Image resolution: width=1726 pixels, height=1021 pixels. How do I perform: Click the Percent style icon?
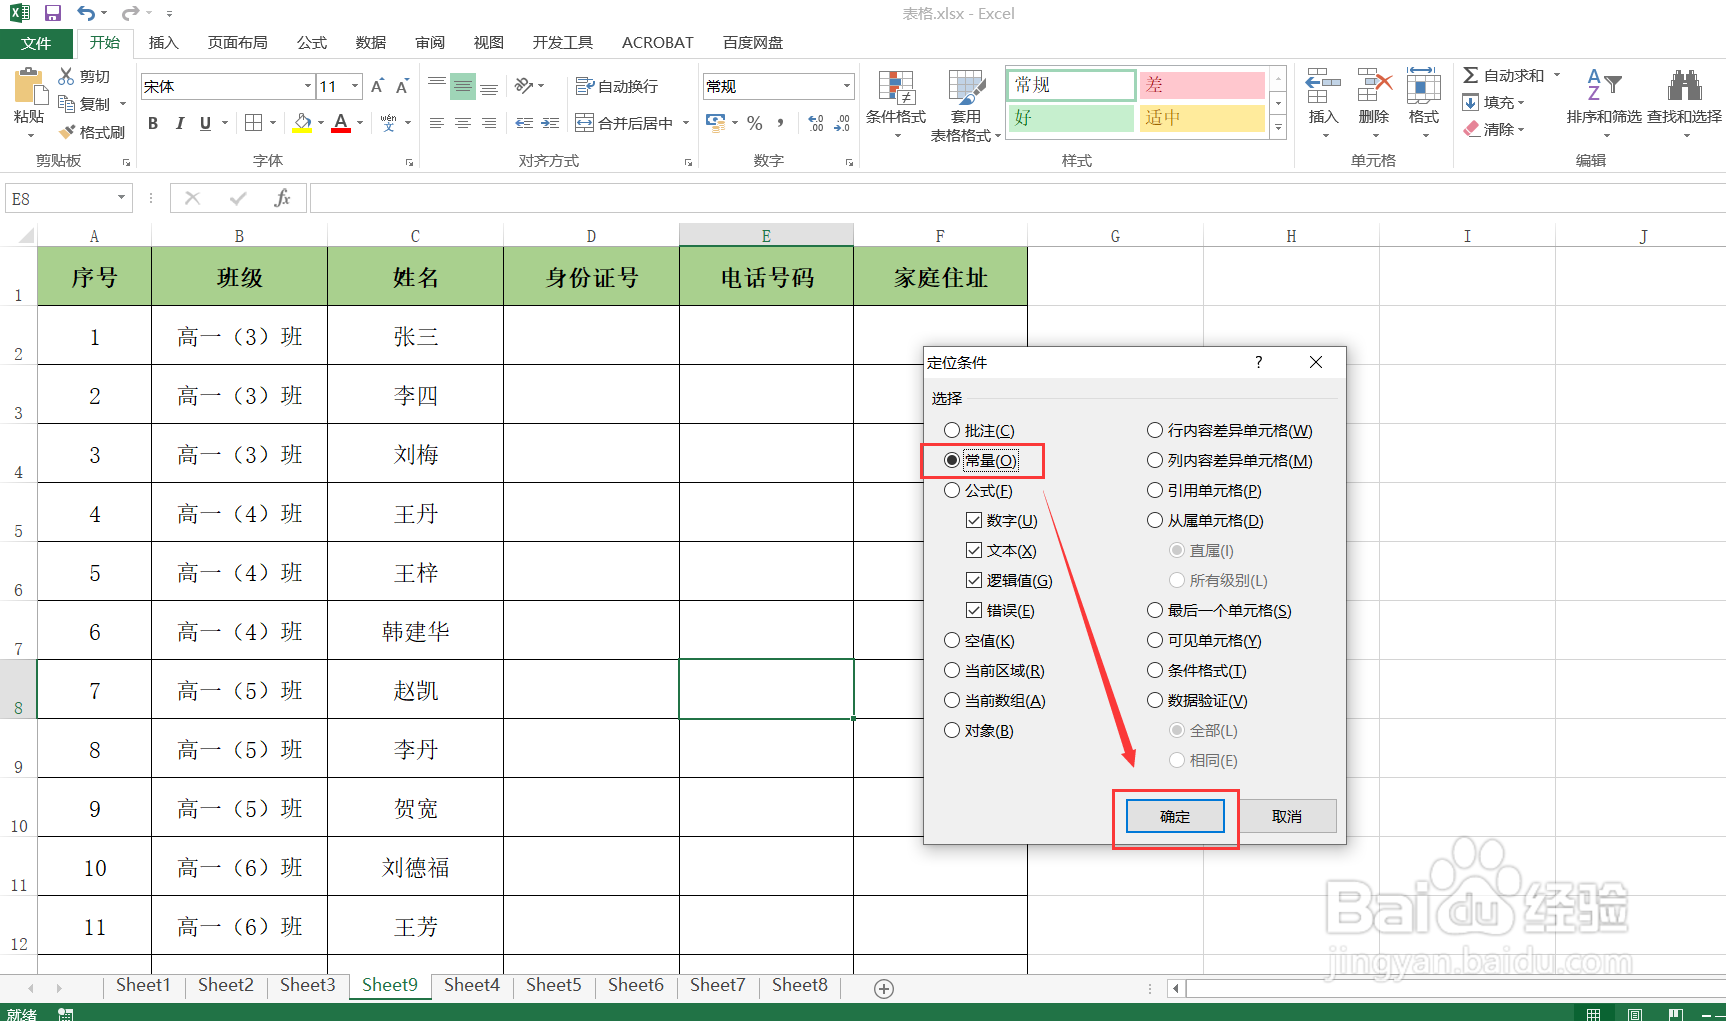click(755, 123)
